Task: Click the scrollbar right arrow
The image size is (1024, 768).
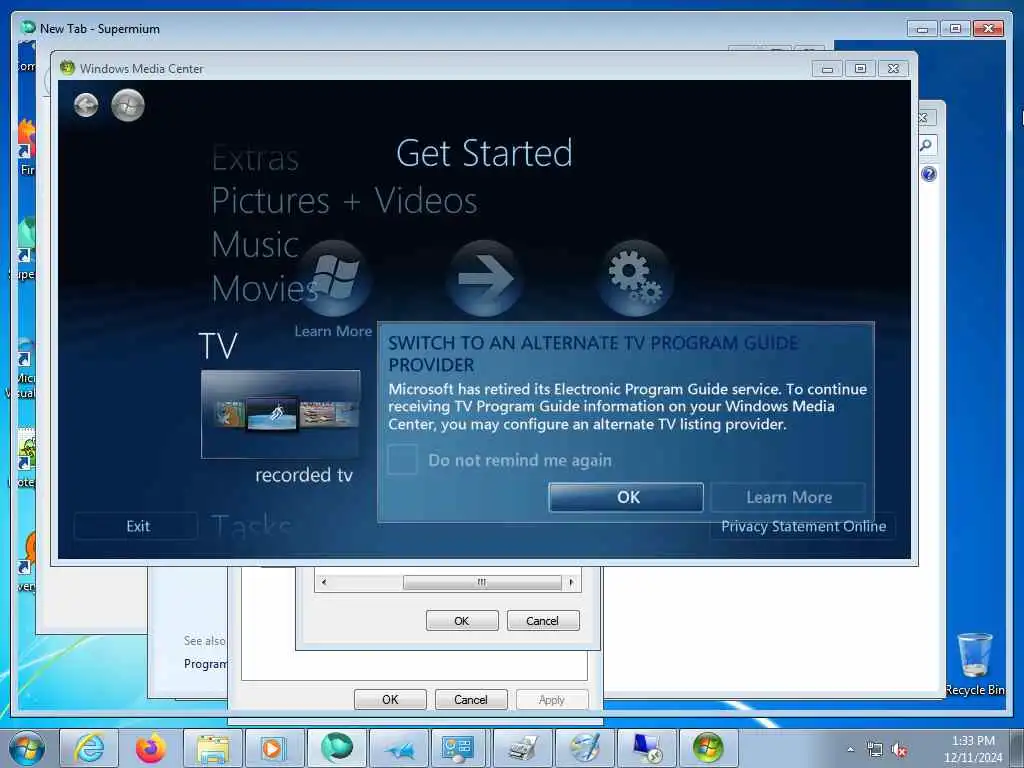Action: 571,582
